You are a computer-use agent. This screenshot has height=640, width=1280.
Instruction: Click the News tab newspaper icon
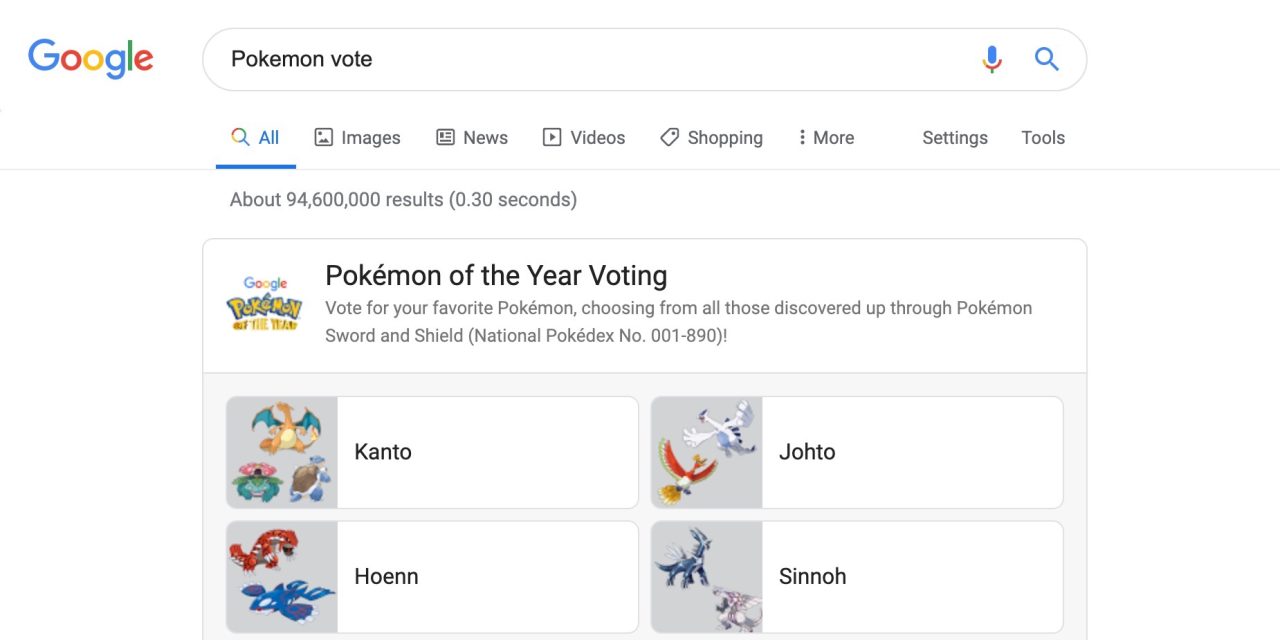446,137
